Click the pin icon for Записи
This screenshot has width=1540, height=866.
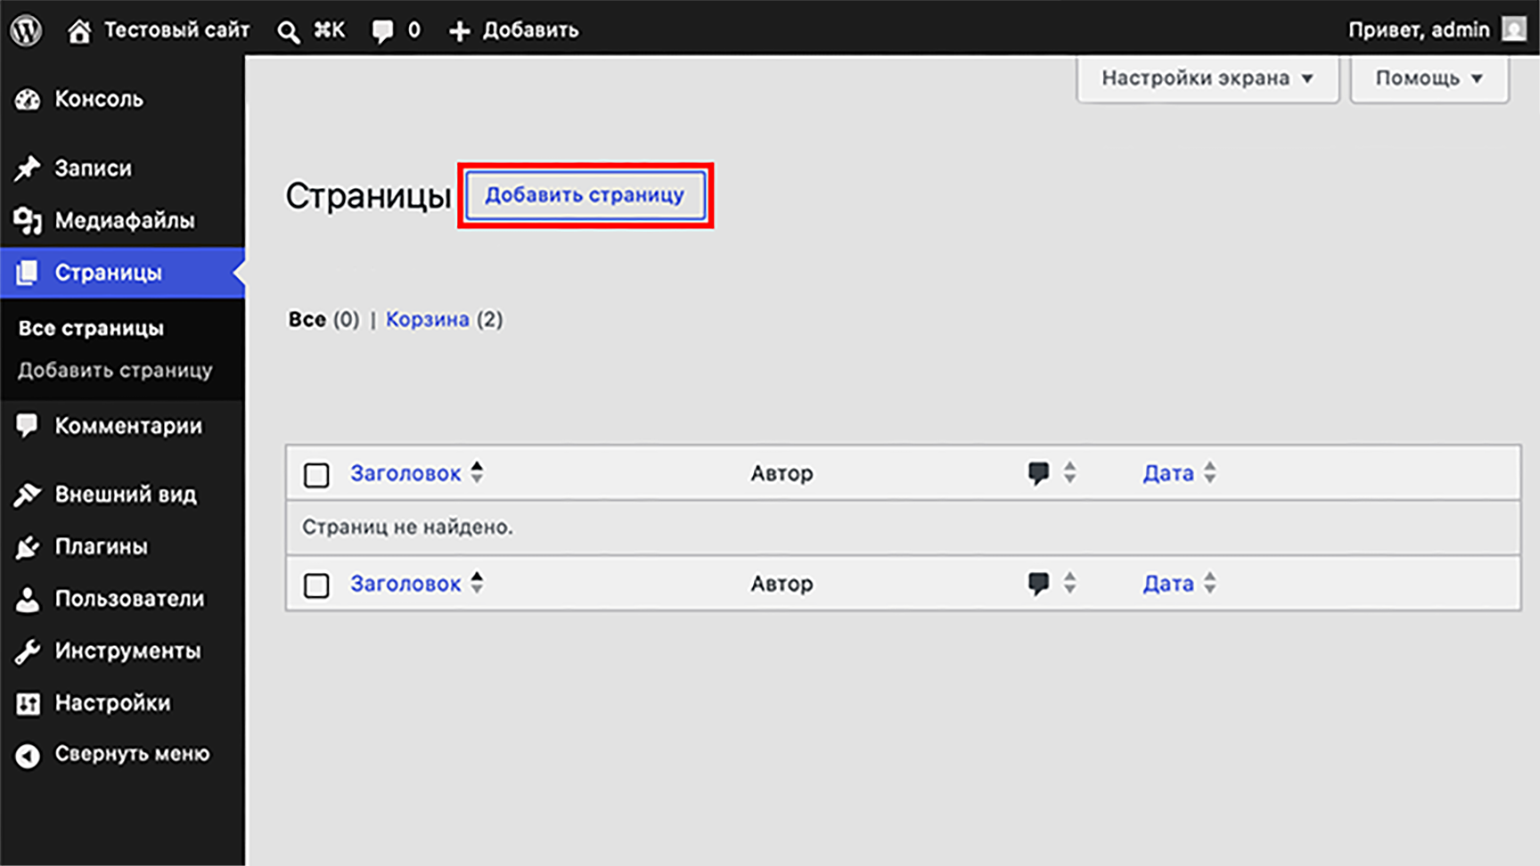pyautogui.click(x=28, y=168)
